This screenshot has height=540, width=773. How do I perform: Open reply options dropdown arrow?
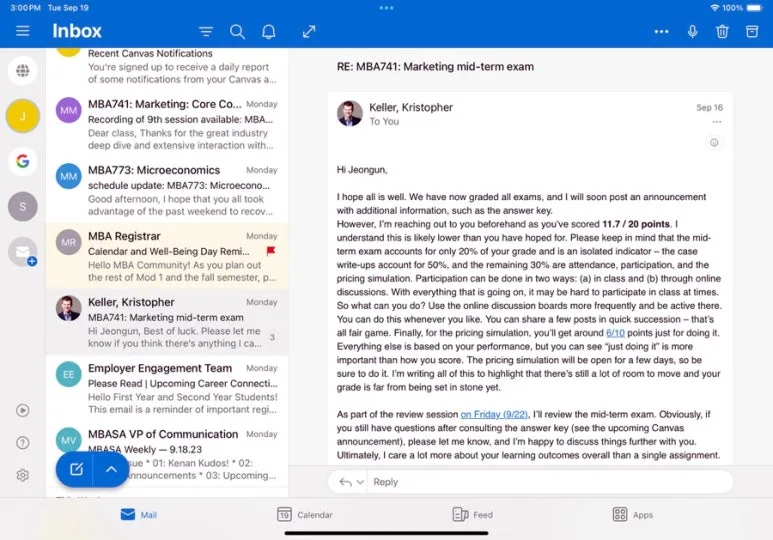(360, 482)
